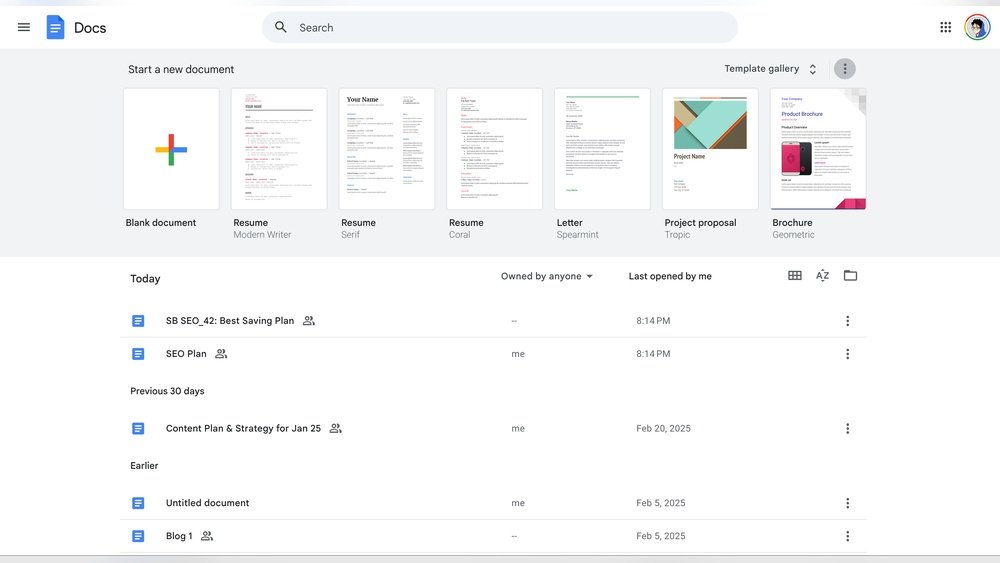Create a Blank document

pos(171,149)
